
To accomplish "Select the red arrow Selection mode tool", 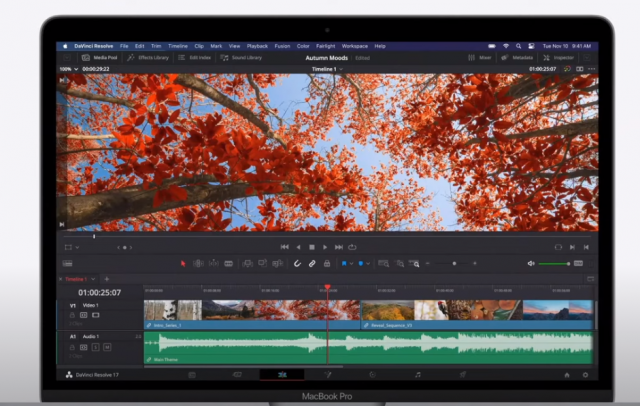I will tap(183, 264).
